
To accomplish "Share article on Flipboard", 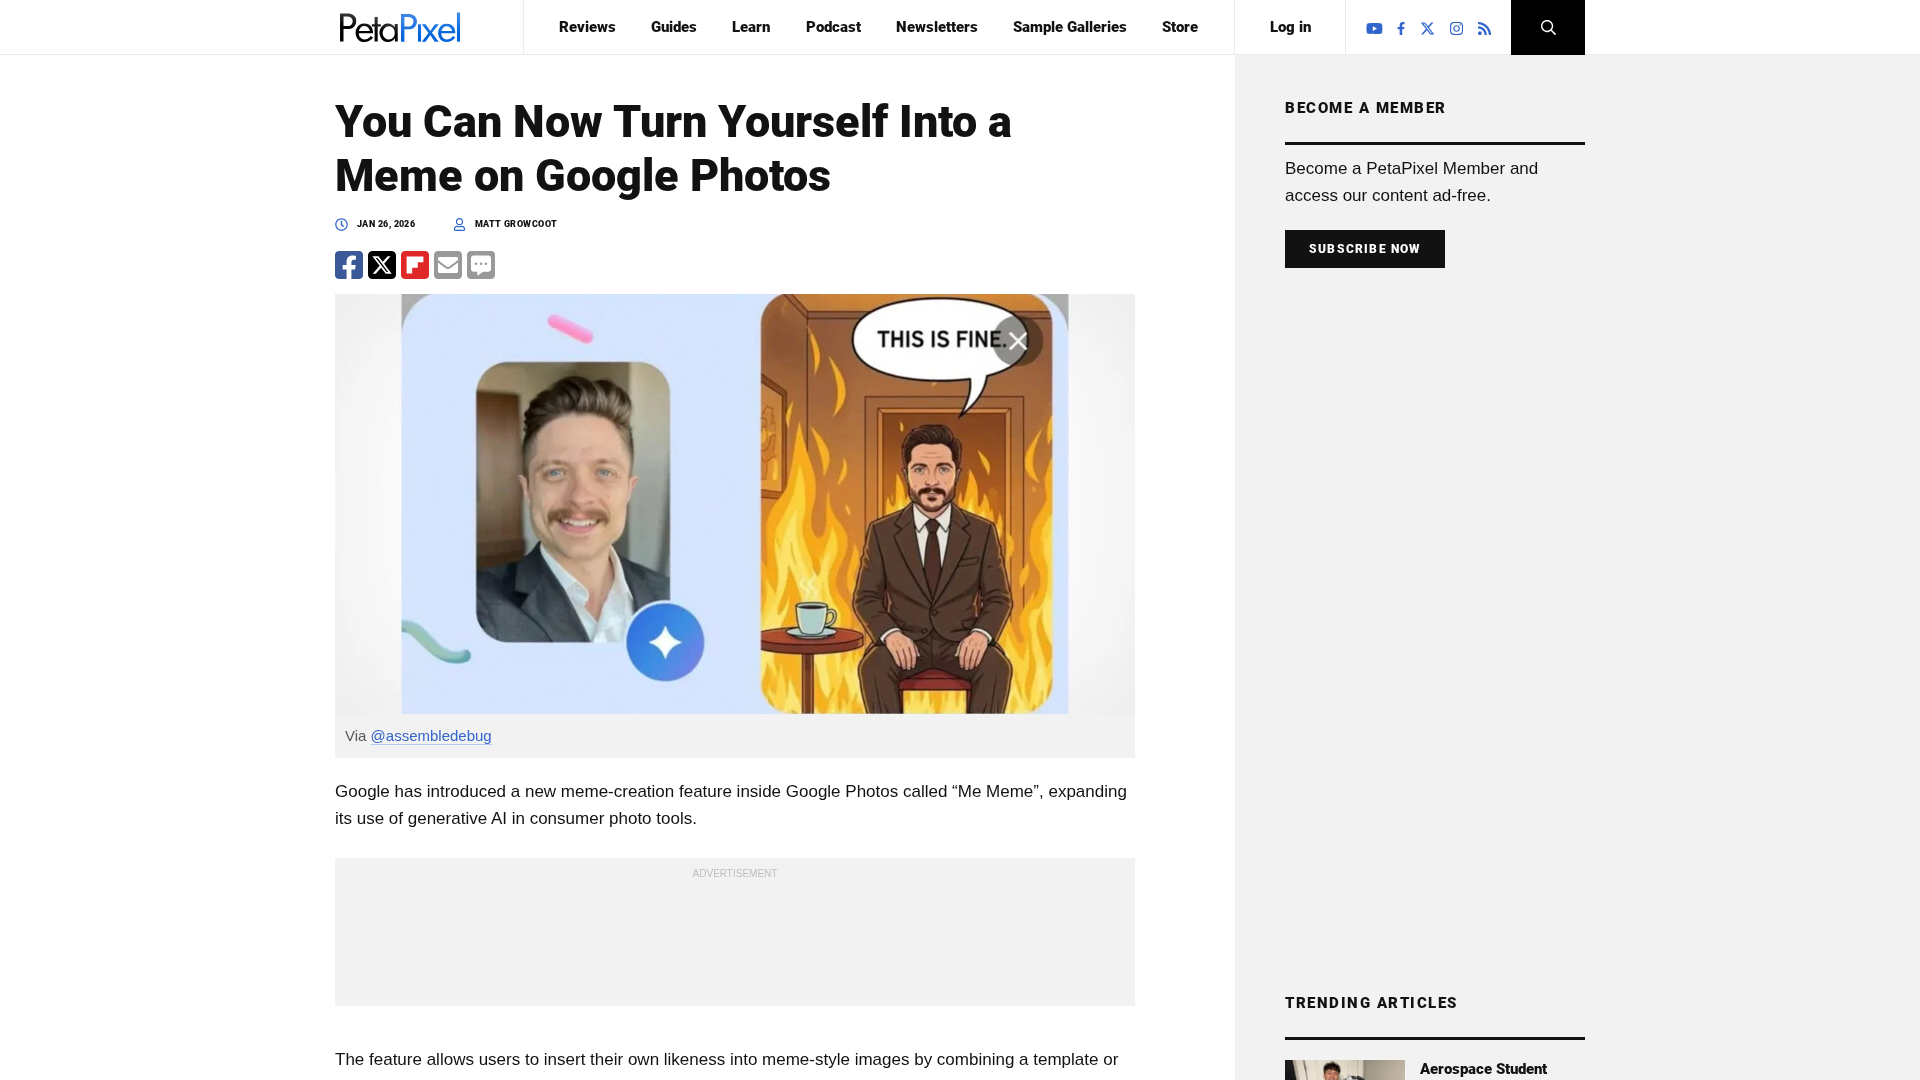I will 415,265.
